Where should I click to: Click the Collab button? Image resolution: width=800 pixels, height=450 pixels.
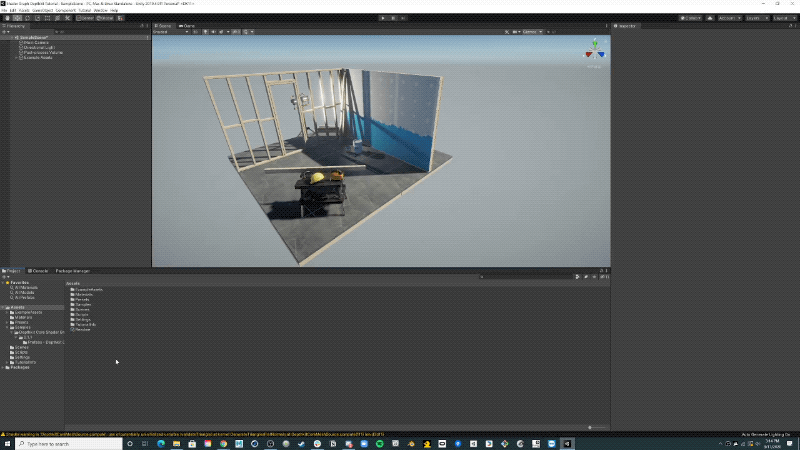(x=689, y=18)
